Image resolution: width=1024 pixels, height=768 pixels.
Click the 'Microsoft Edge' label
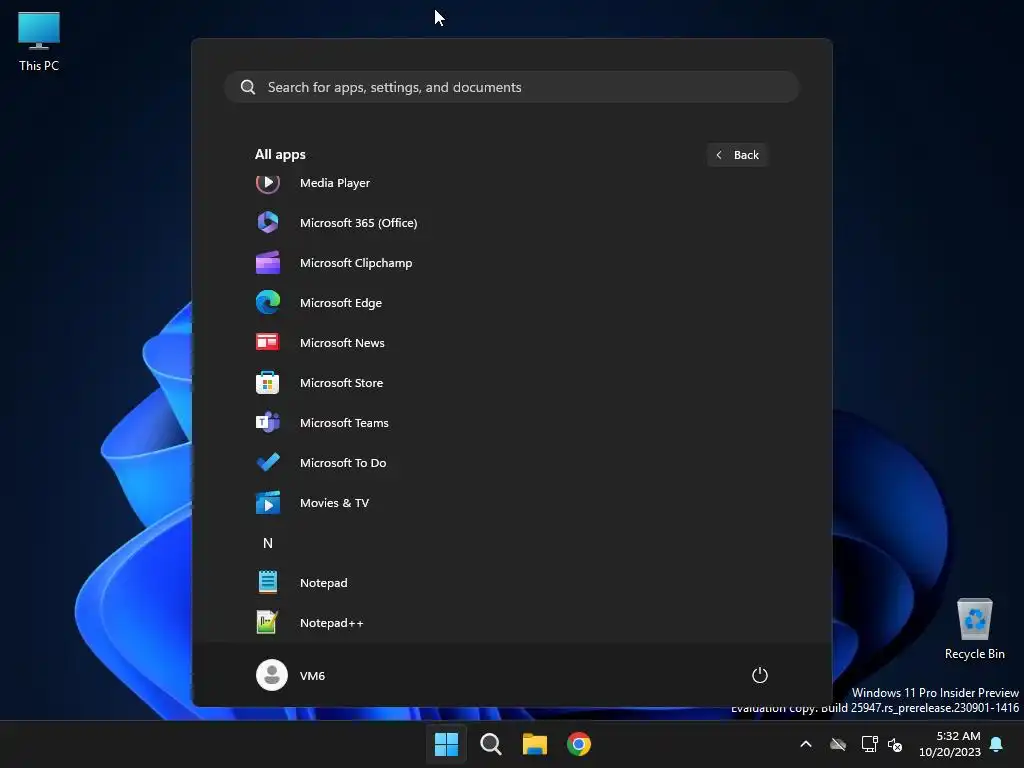click(341, 302)
